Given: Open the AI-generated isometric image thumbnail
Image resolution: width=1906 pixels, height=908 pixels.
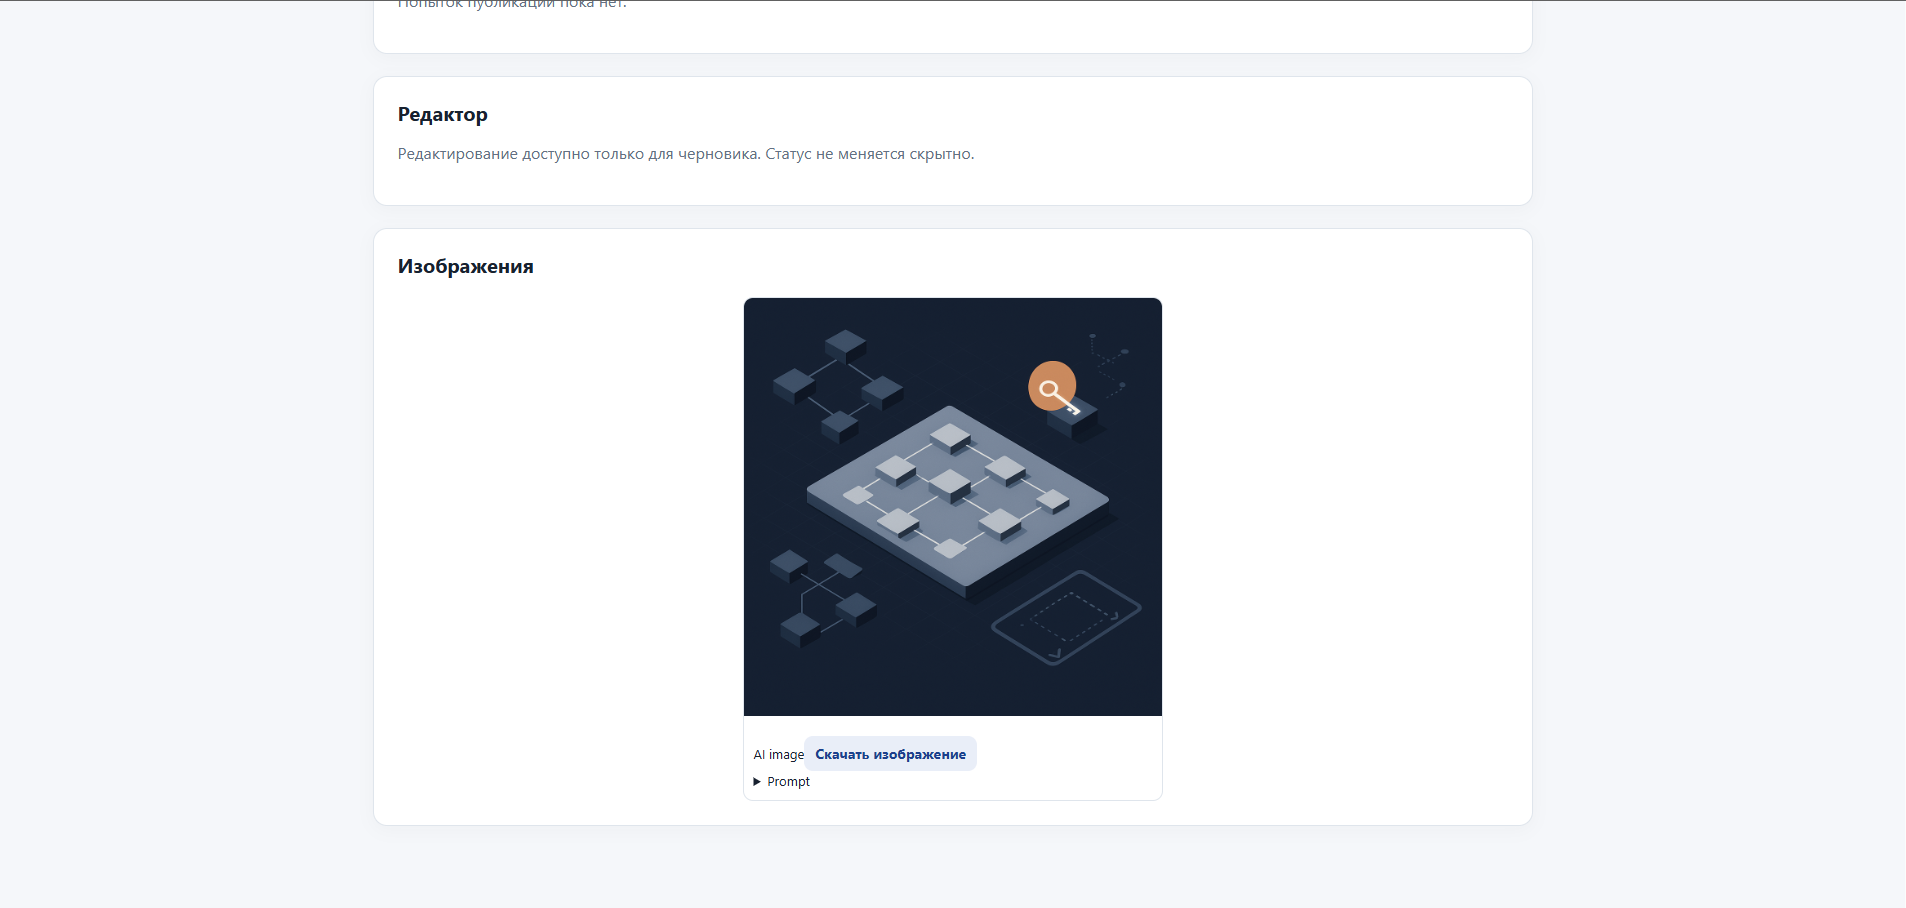Looking at the screenshot, I should click(x=952, y=506).
